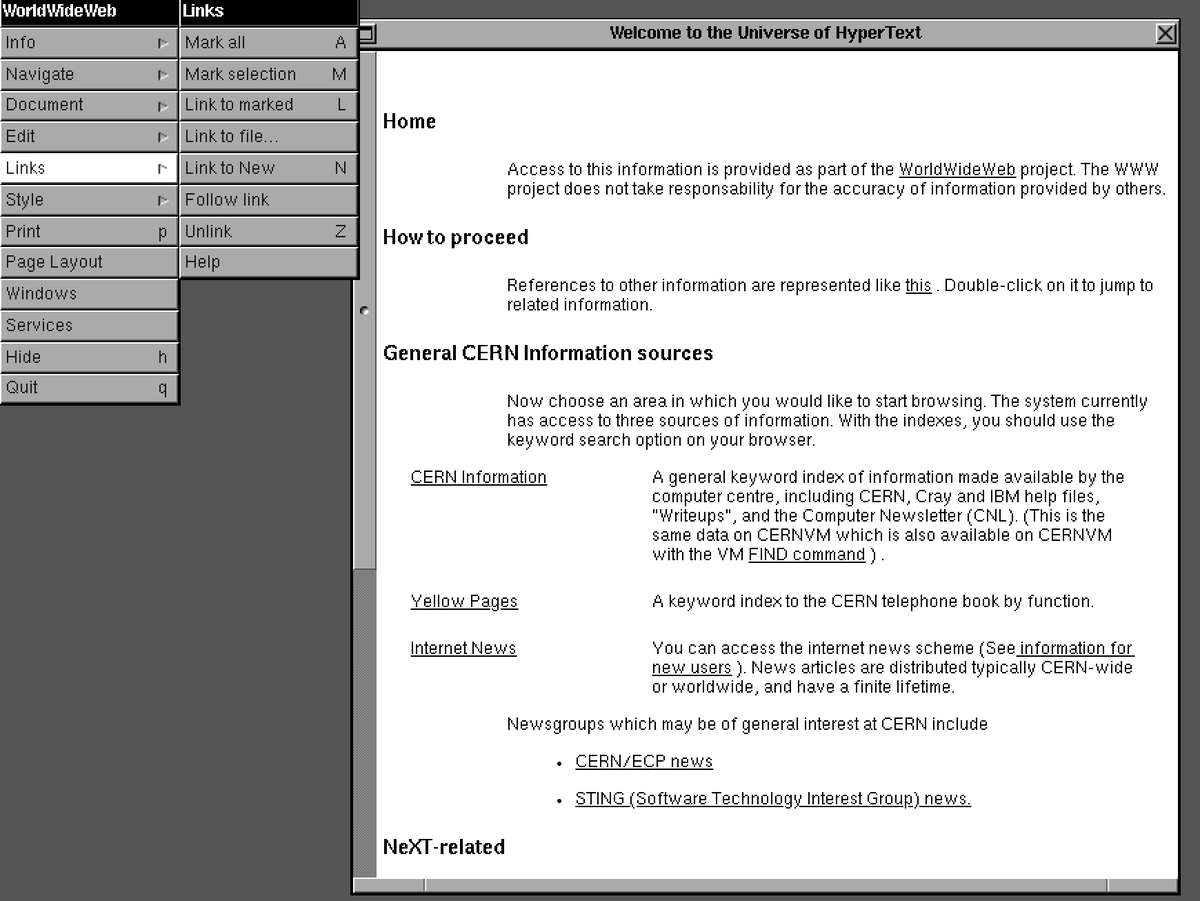The height and width of the screenshot is (901, 1200).
Task: Click the vertical scrollbar knob dimple
Action: 364,311
